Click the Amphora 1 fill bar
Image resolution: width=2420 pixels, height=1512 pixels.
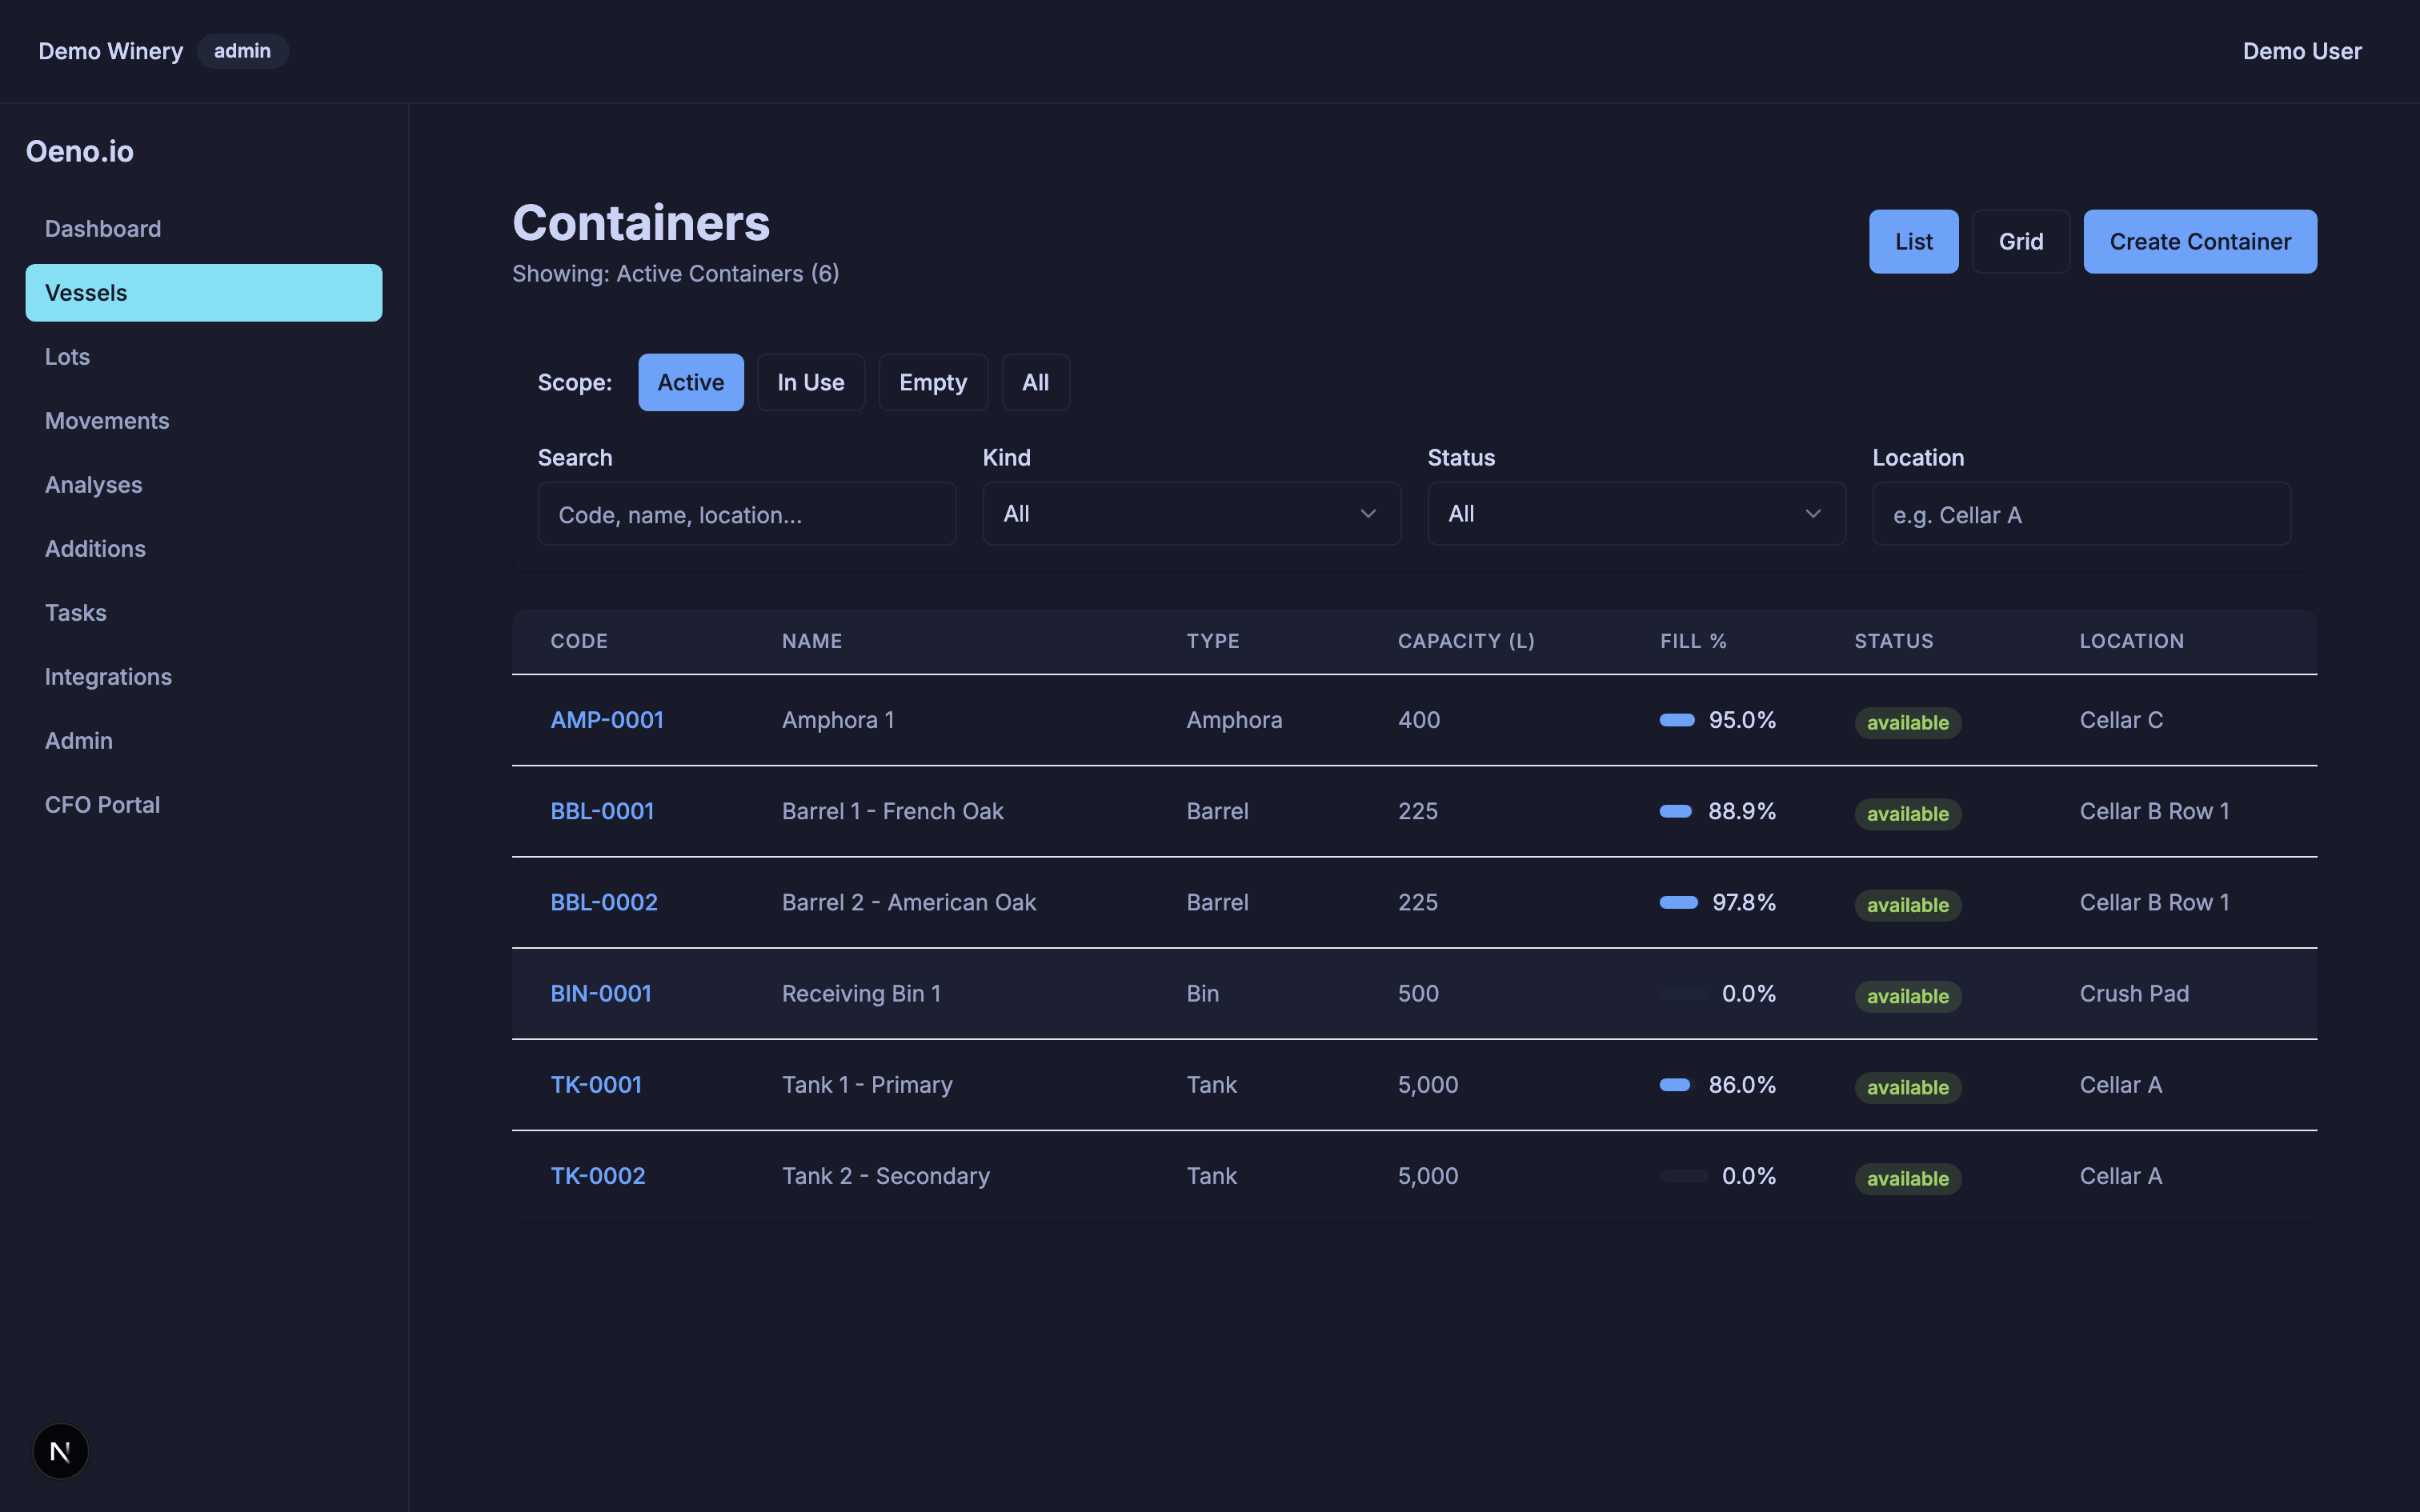pos(1677,720)
